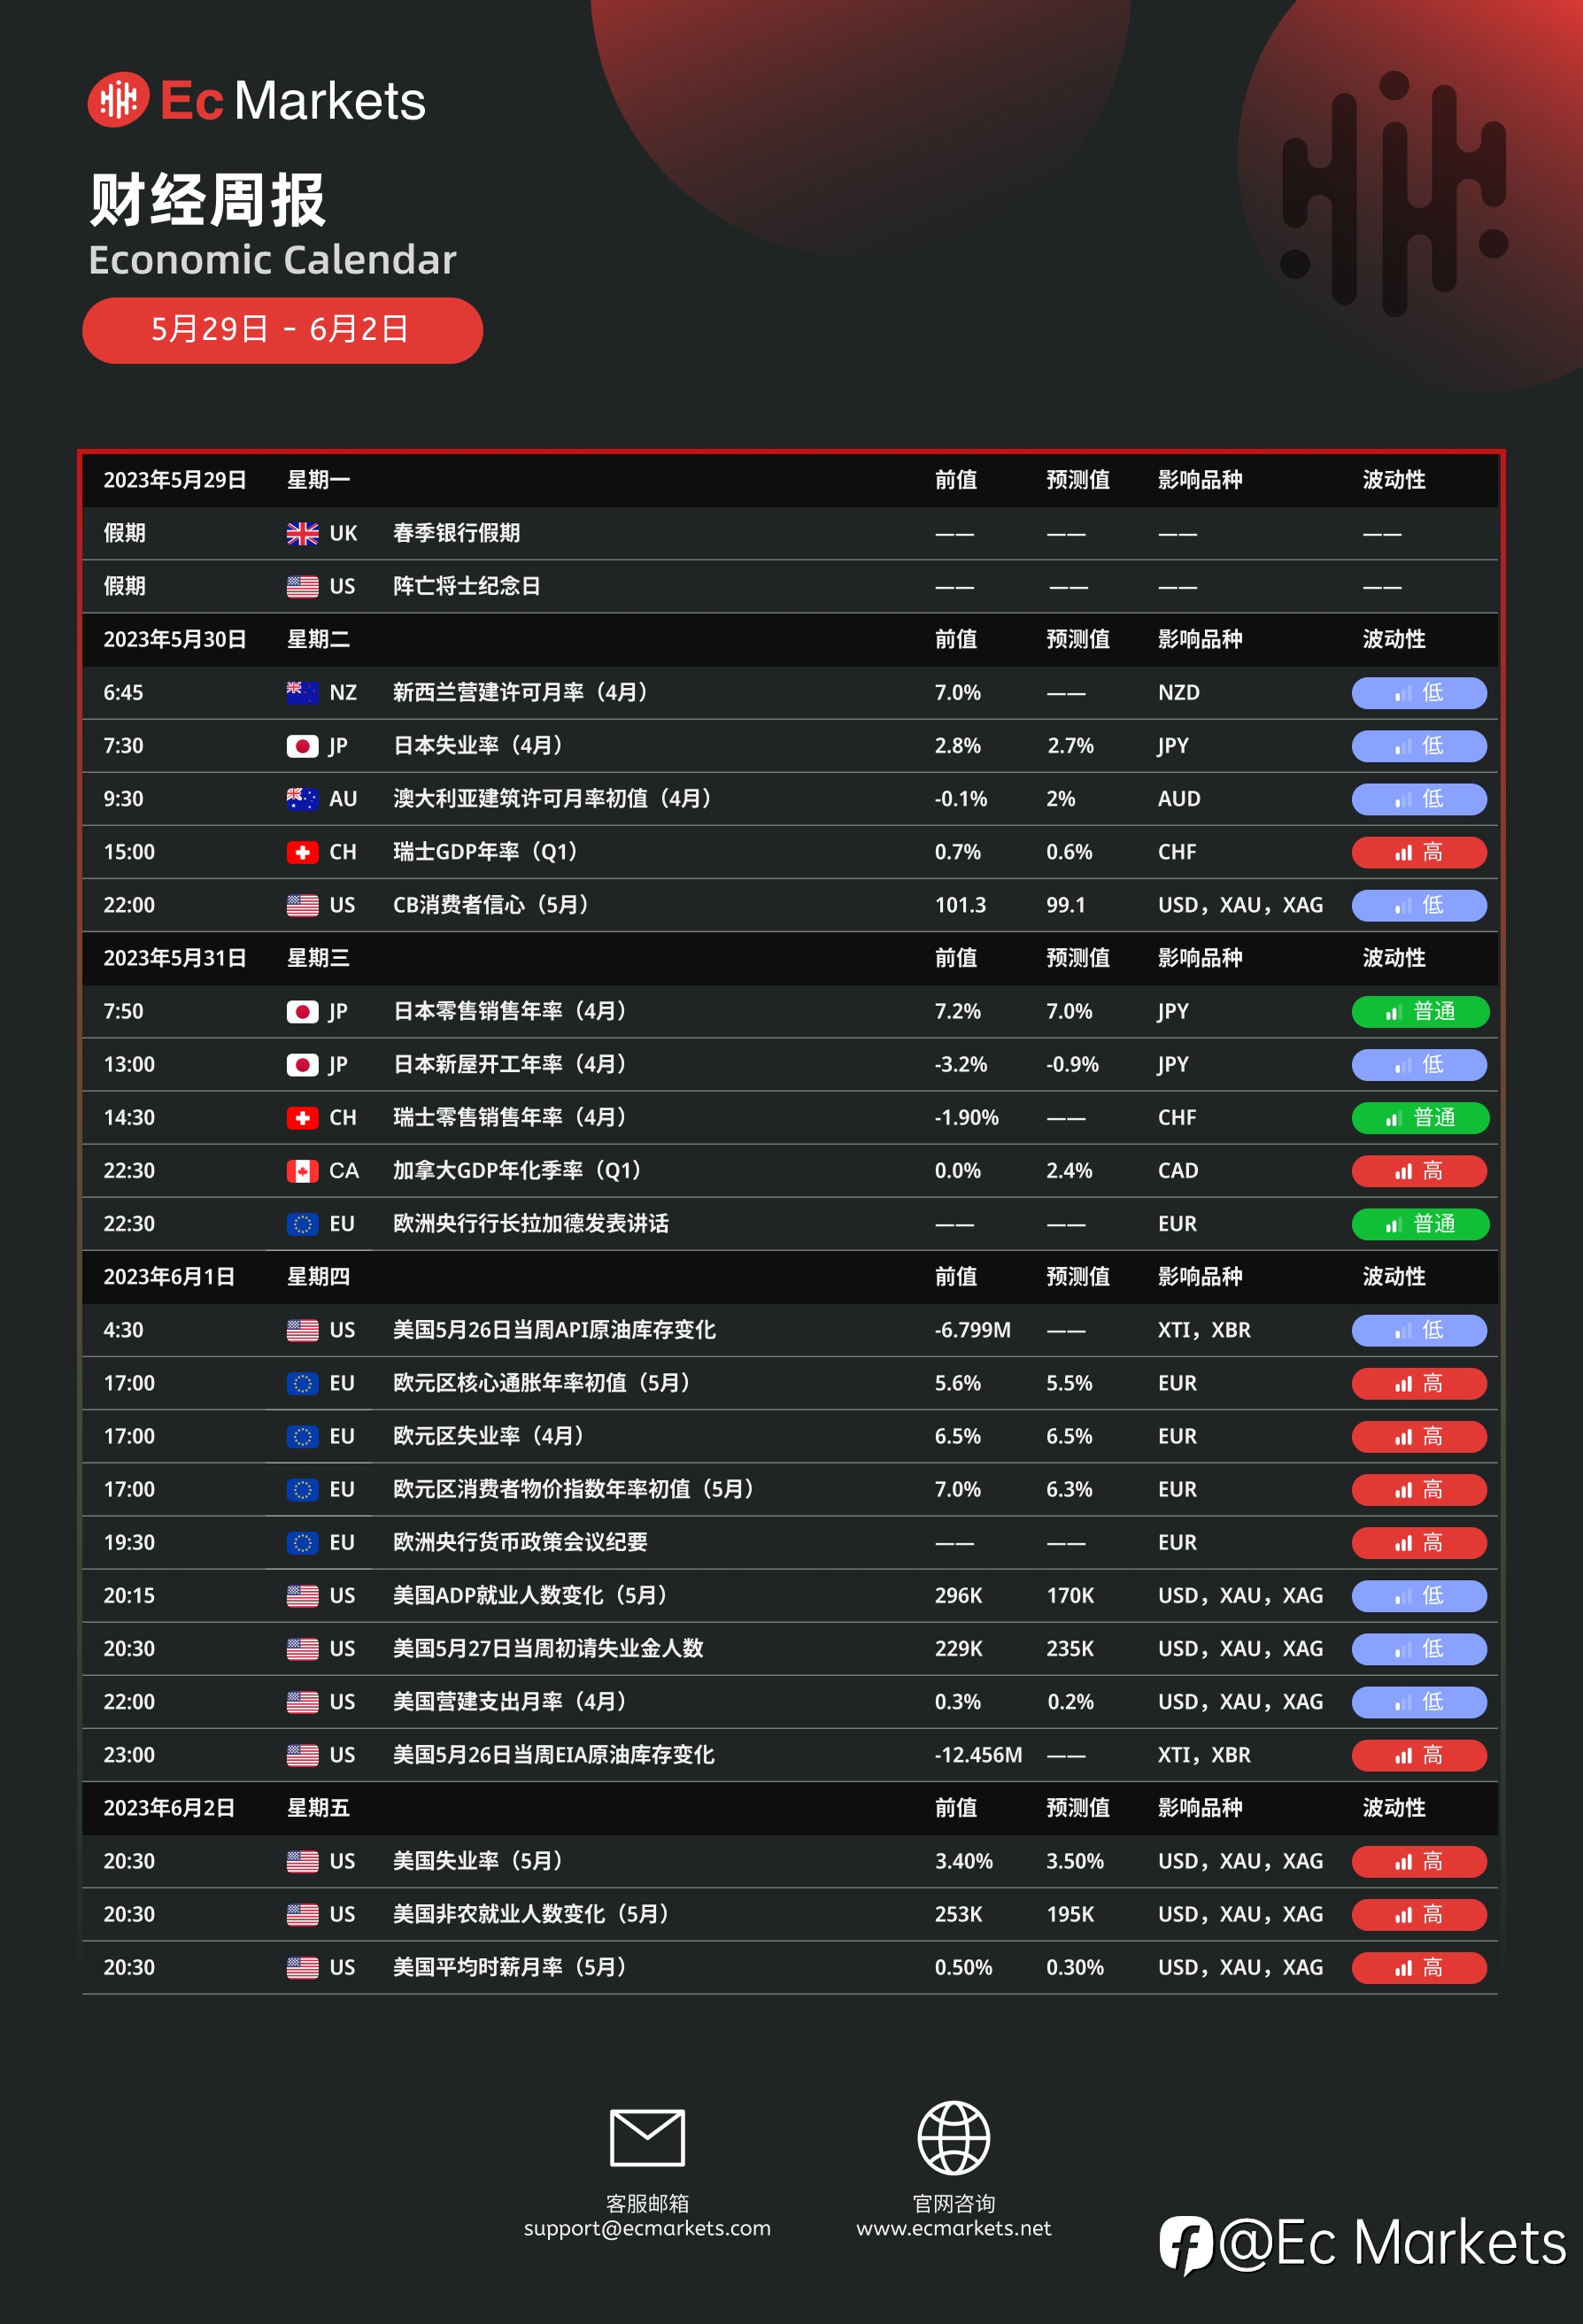This screenshot has height=2324, width=1583.
Task: Click the 2023年6月2日 date header
Action: pos(169,1808)
